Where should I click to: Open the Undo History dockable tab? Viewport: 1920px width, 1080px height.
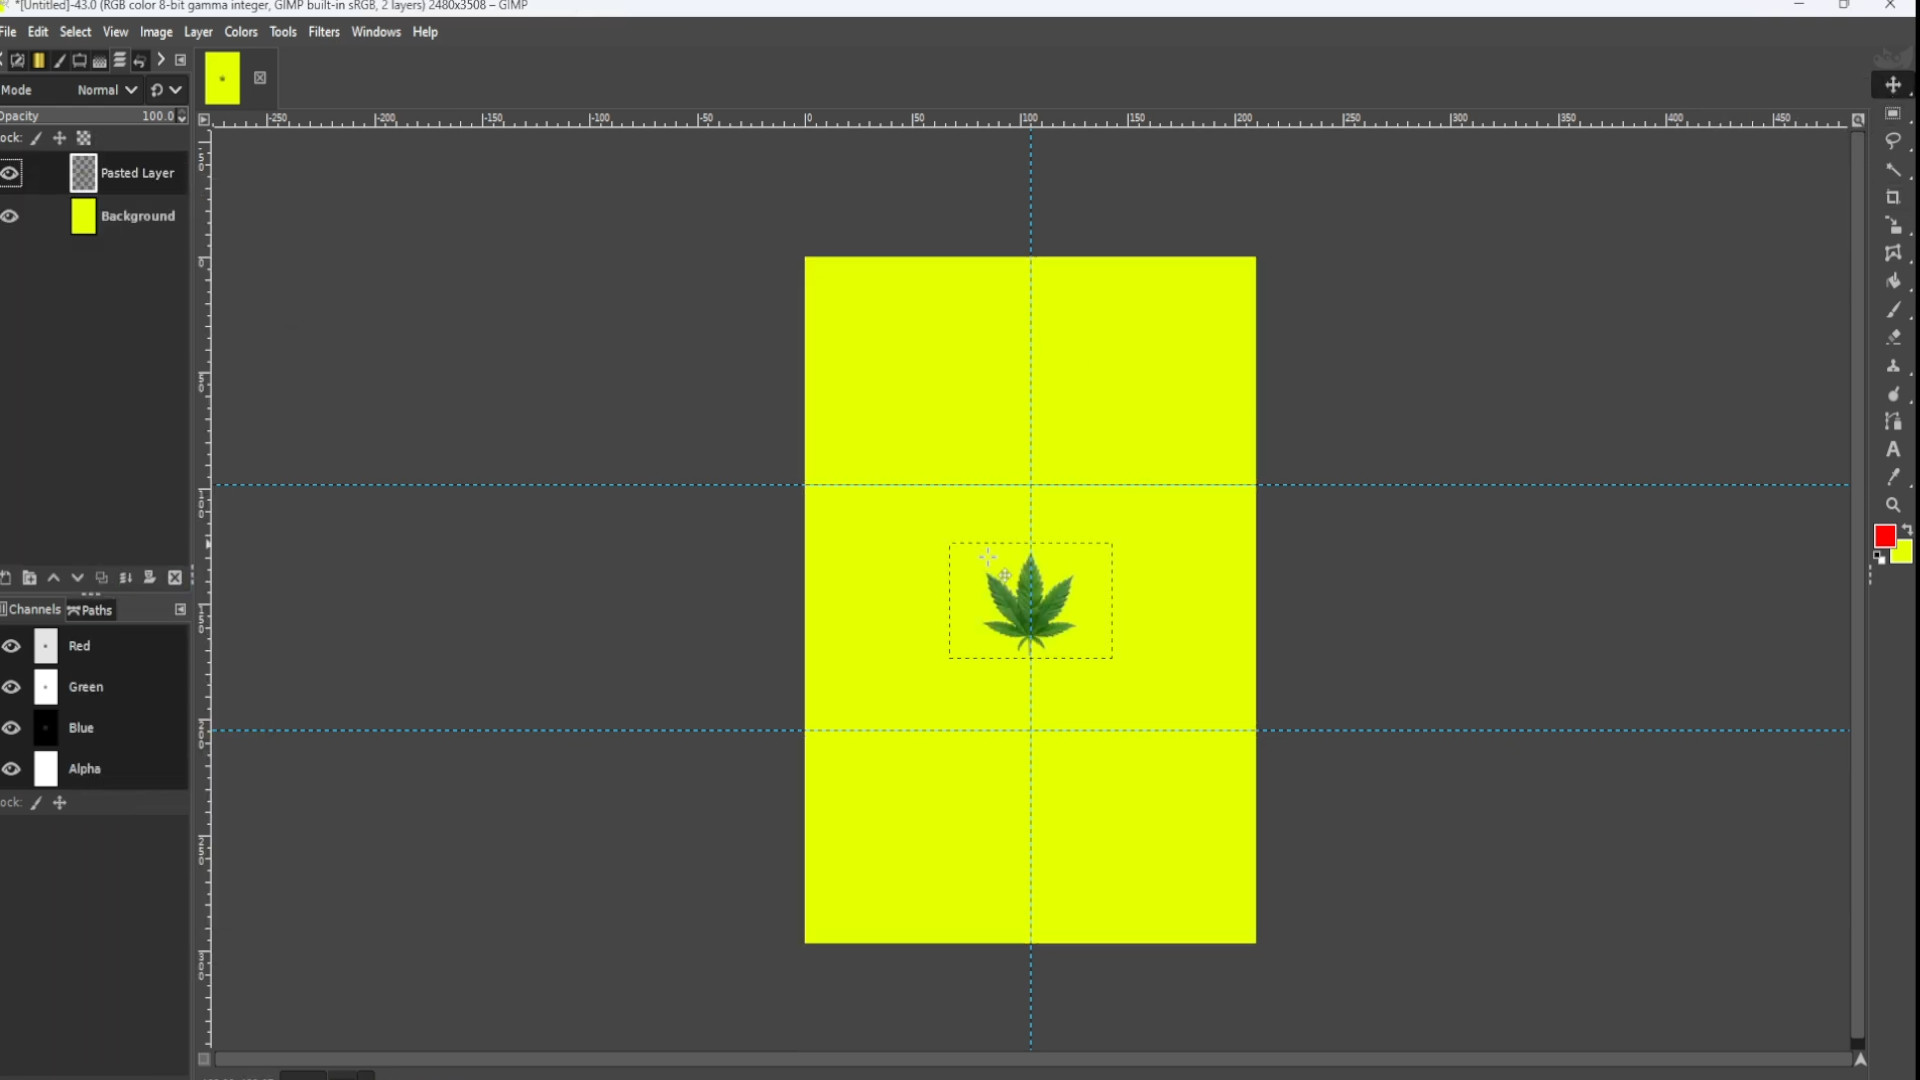(140, 61)
